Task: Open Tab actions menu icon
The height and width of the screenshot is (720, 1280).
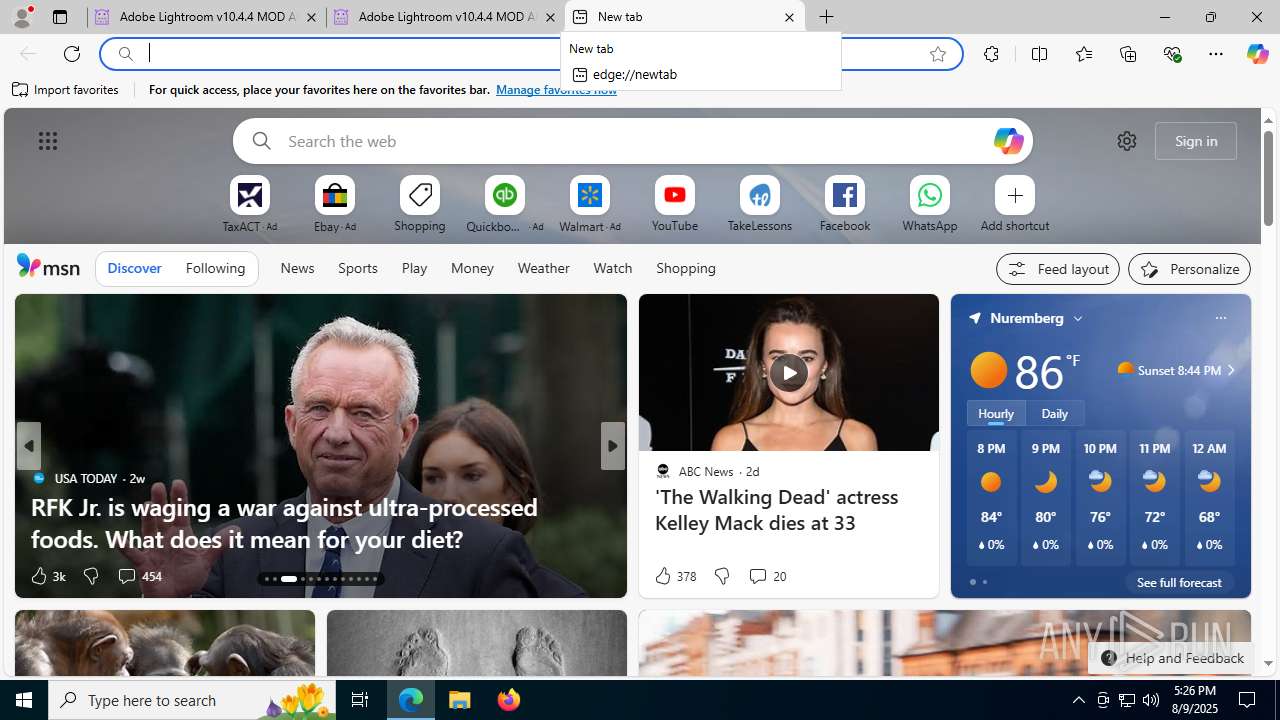Action: click(60, 17)
